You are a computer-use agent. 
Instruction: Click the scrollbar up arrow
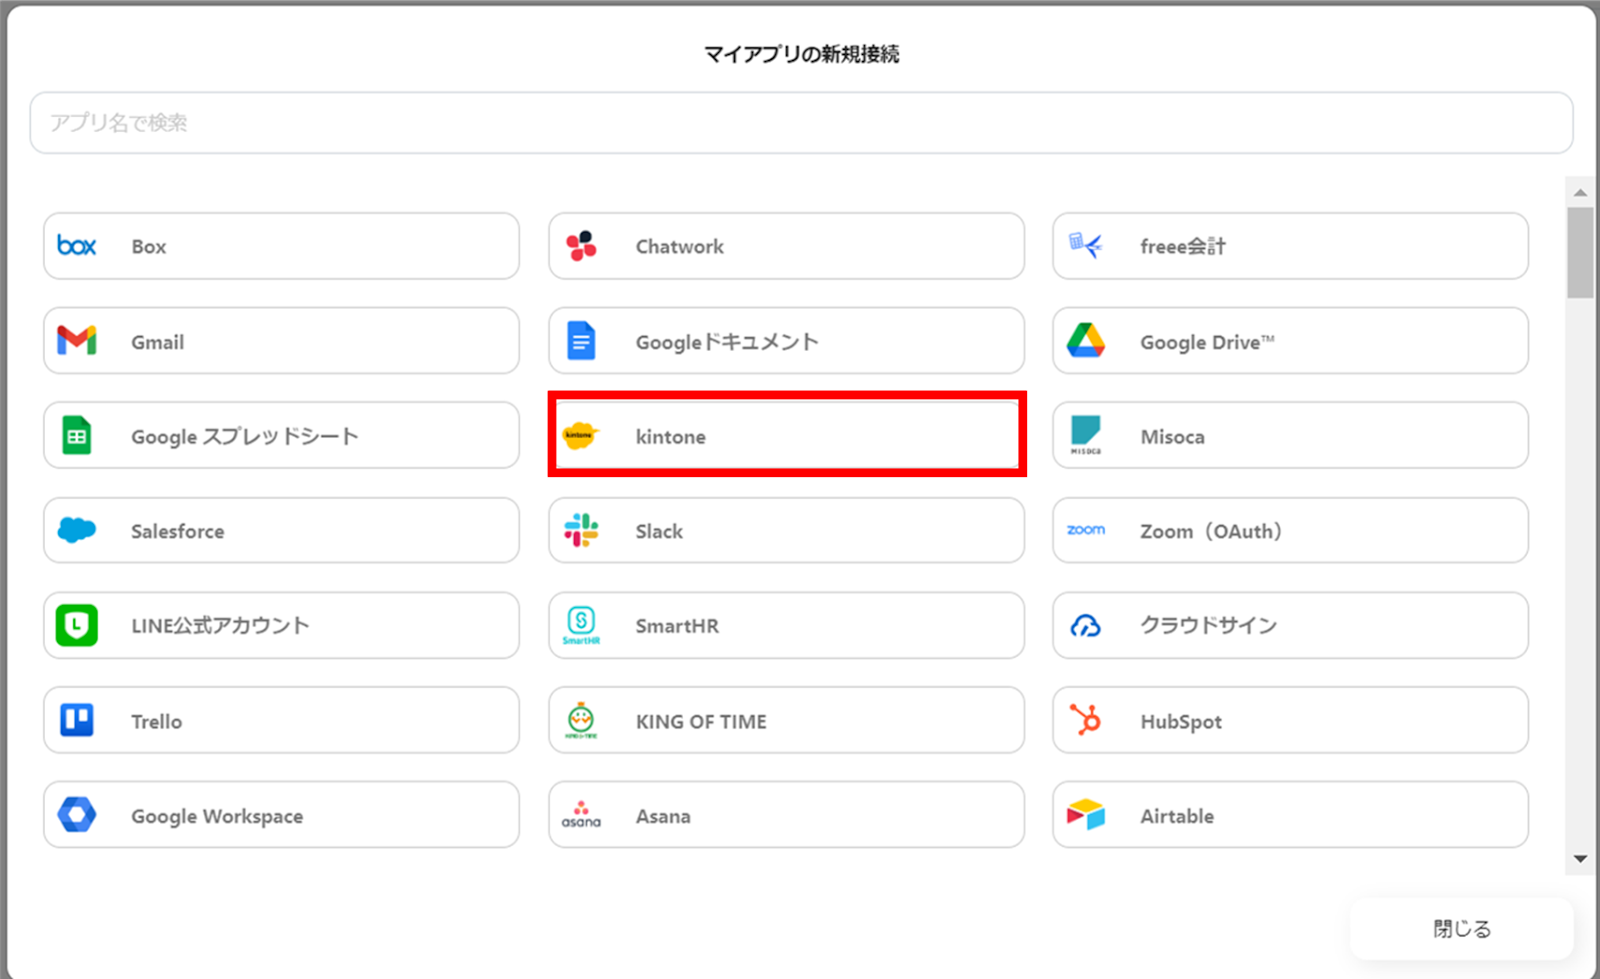(x=1580, y=192)
